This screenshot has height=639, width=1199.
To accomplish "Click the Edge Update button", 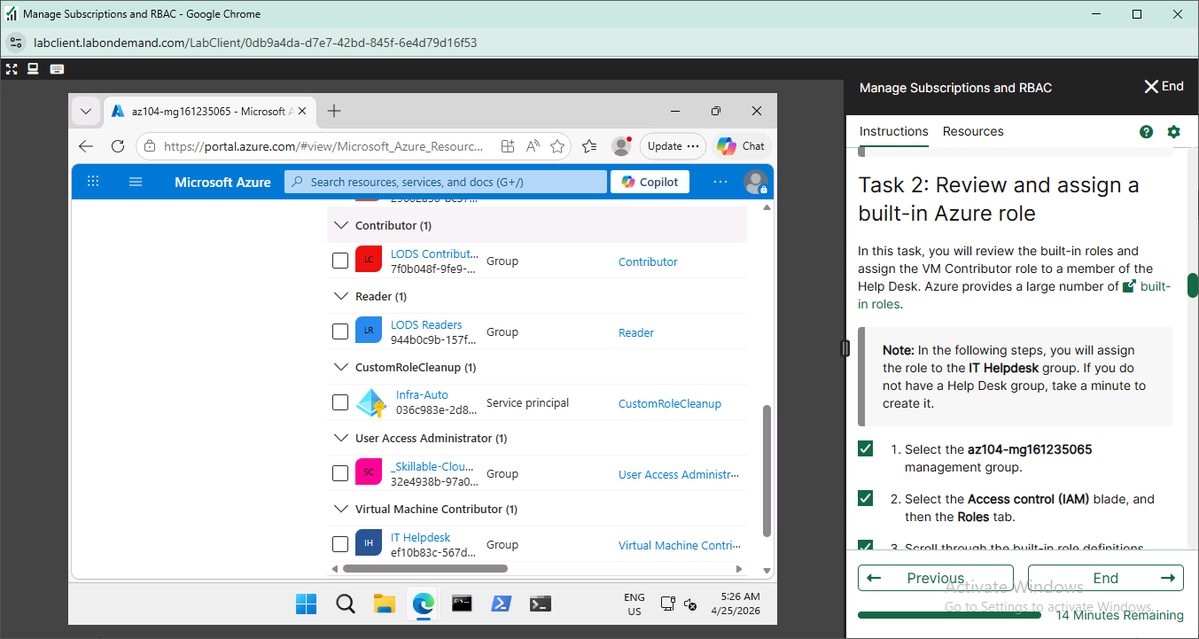I will (x=673, y=146).
